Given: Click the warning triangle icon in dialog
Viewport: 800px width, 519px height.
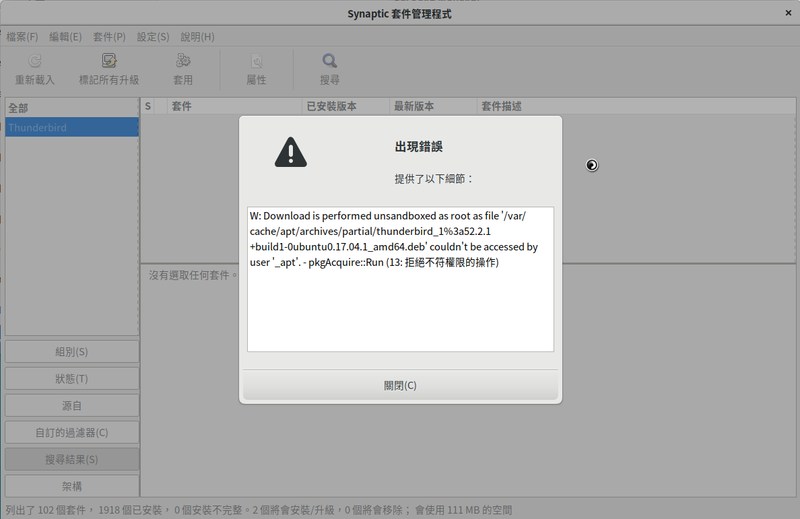Looking at the screenshot, I should 291,152.
